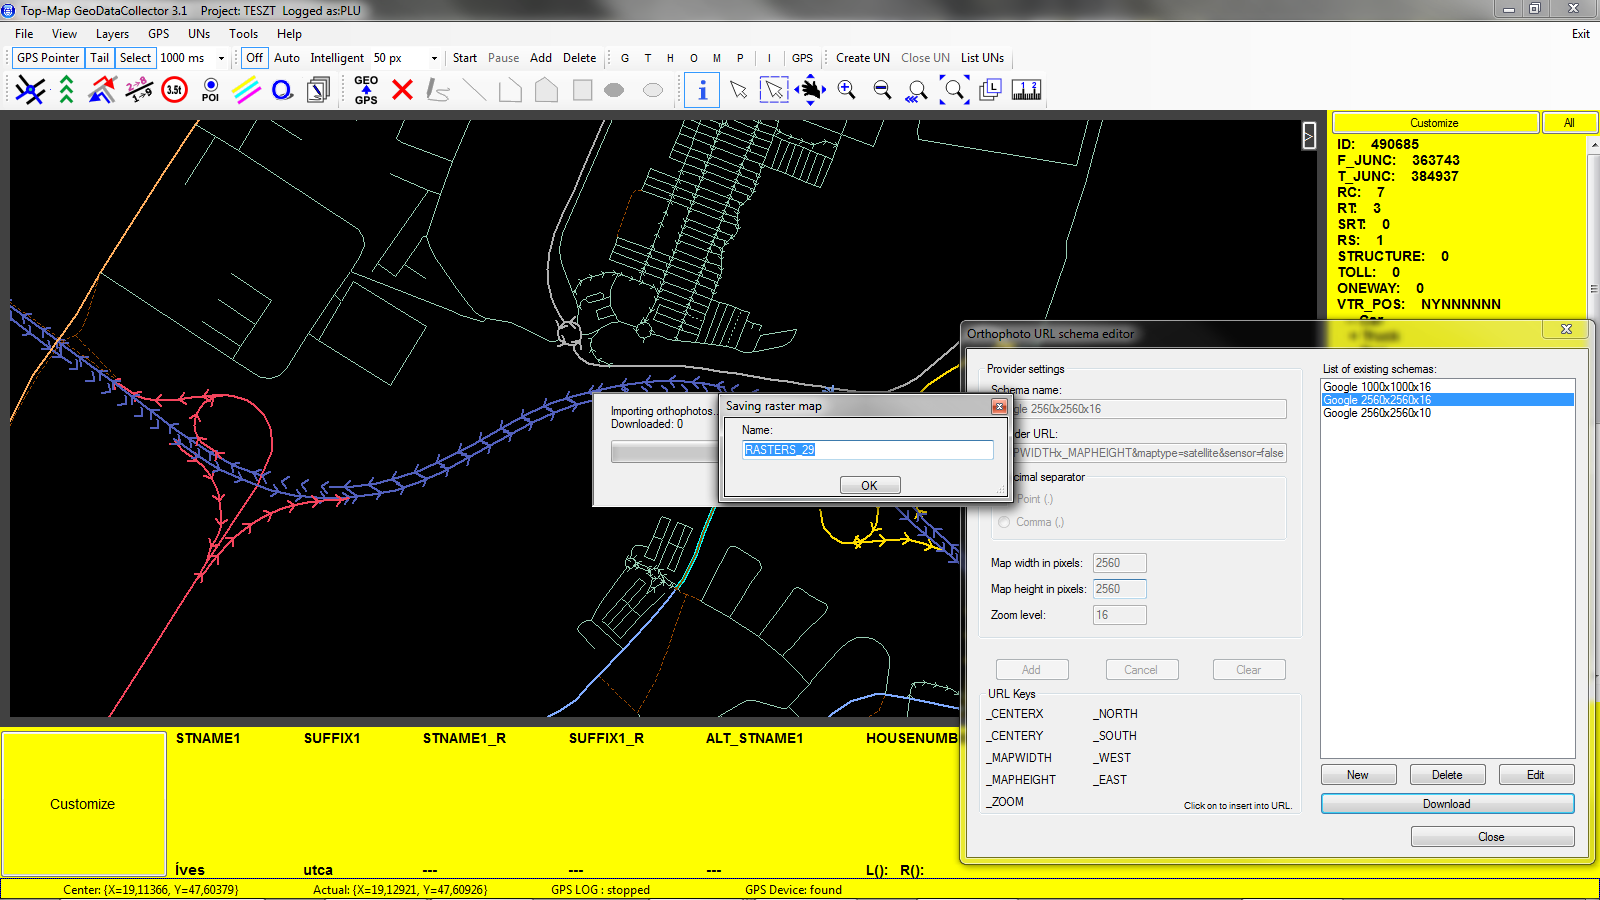Click the zoom in magnifier

tap(846, 90)
